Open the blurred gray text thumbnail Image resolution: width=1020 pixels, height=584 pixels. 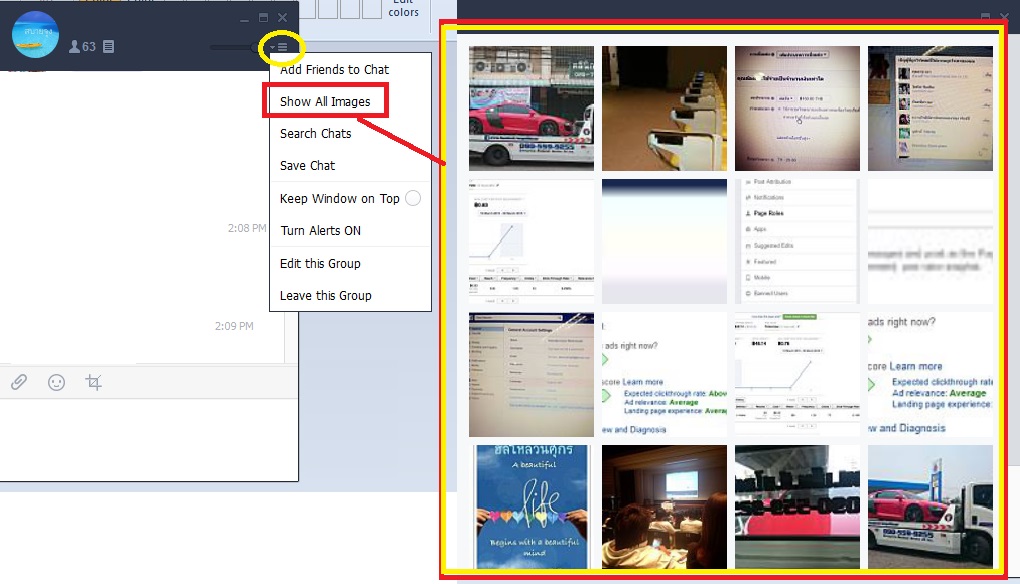click(930, 241)
